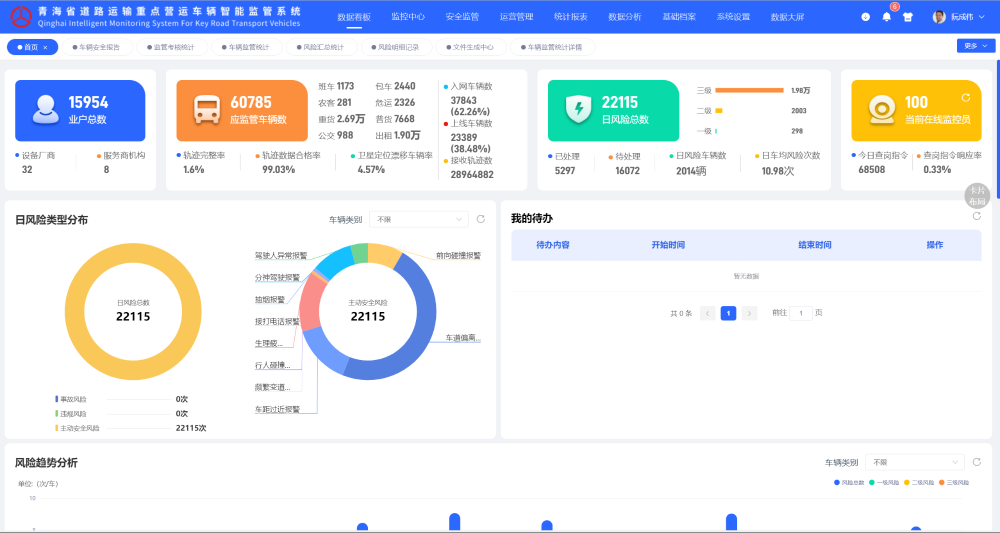Click the 前往 page number input field
This screenshot has height=533, width=1000.
801,313
